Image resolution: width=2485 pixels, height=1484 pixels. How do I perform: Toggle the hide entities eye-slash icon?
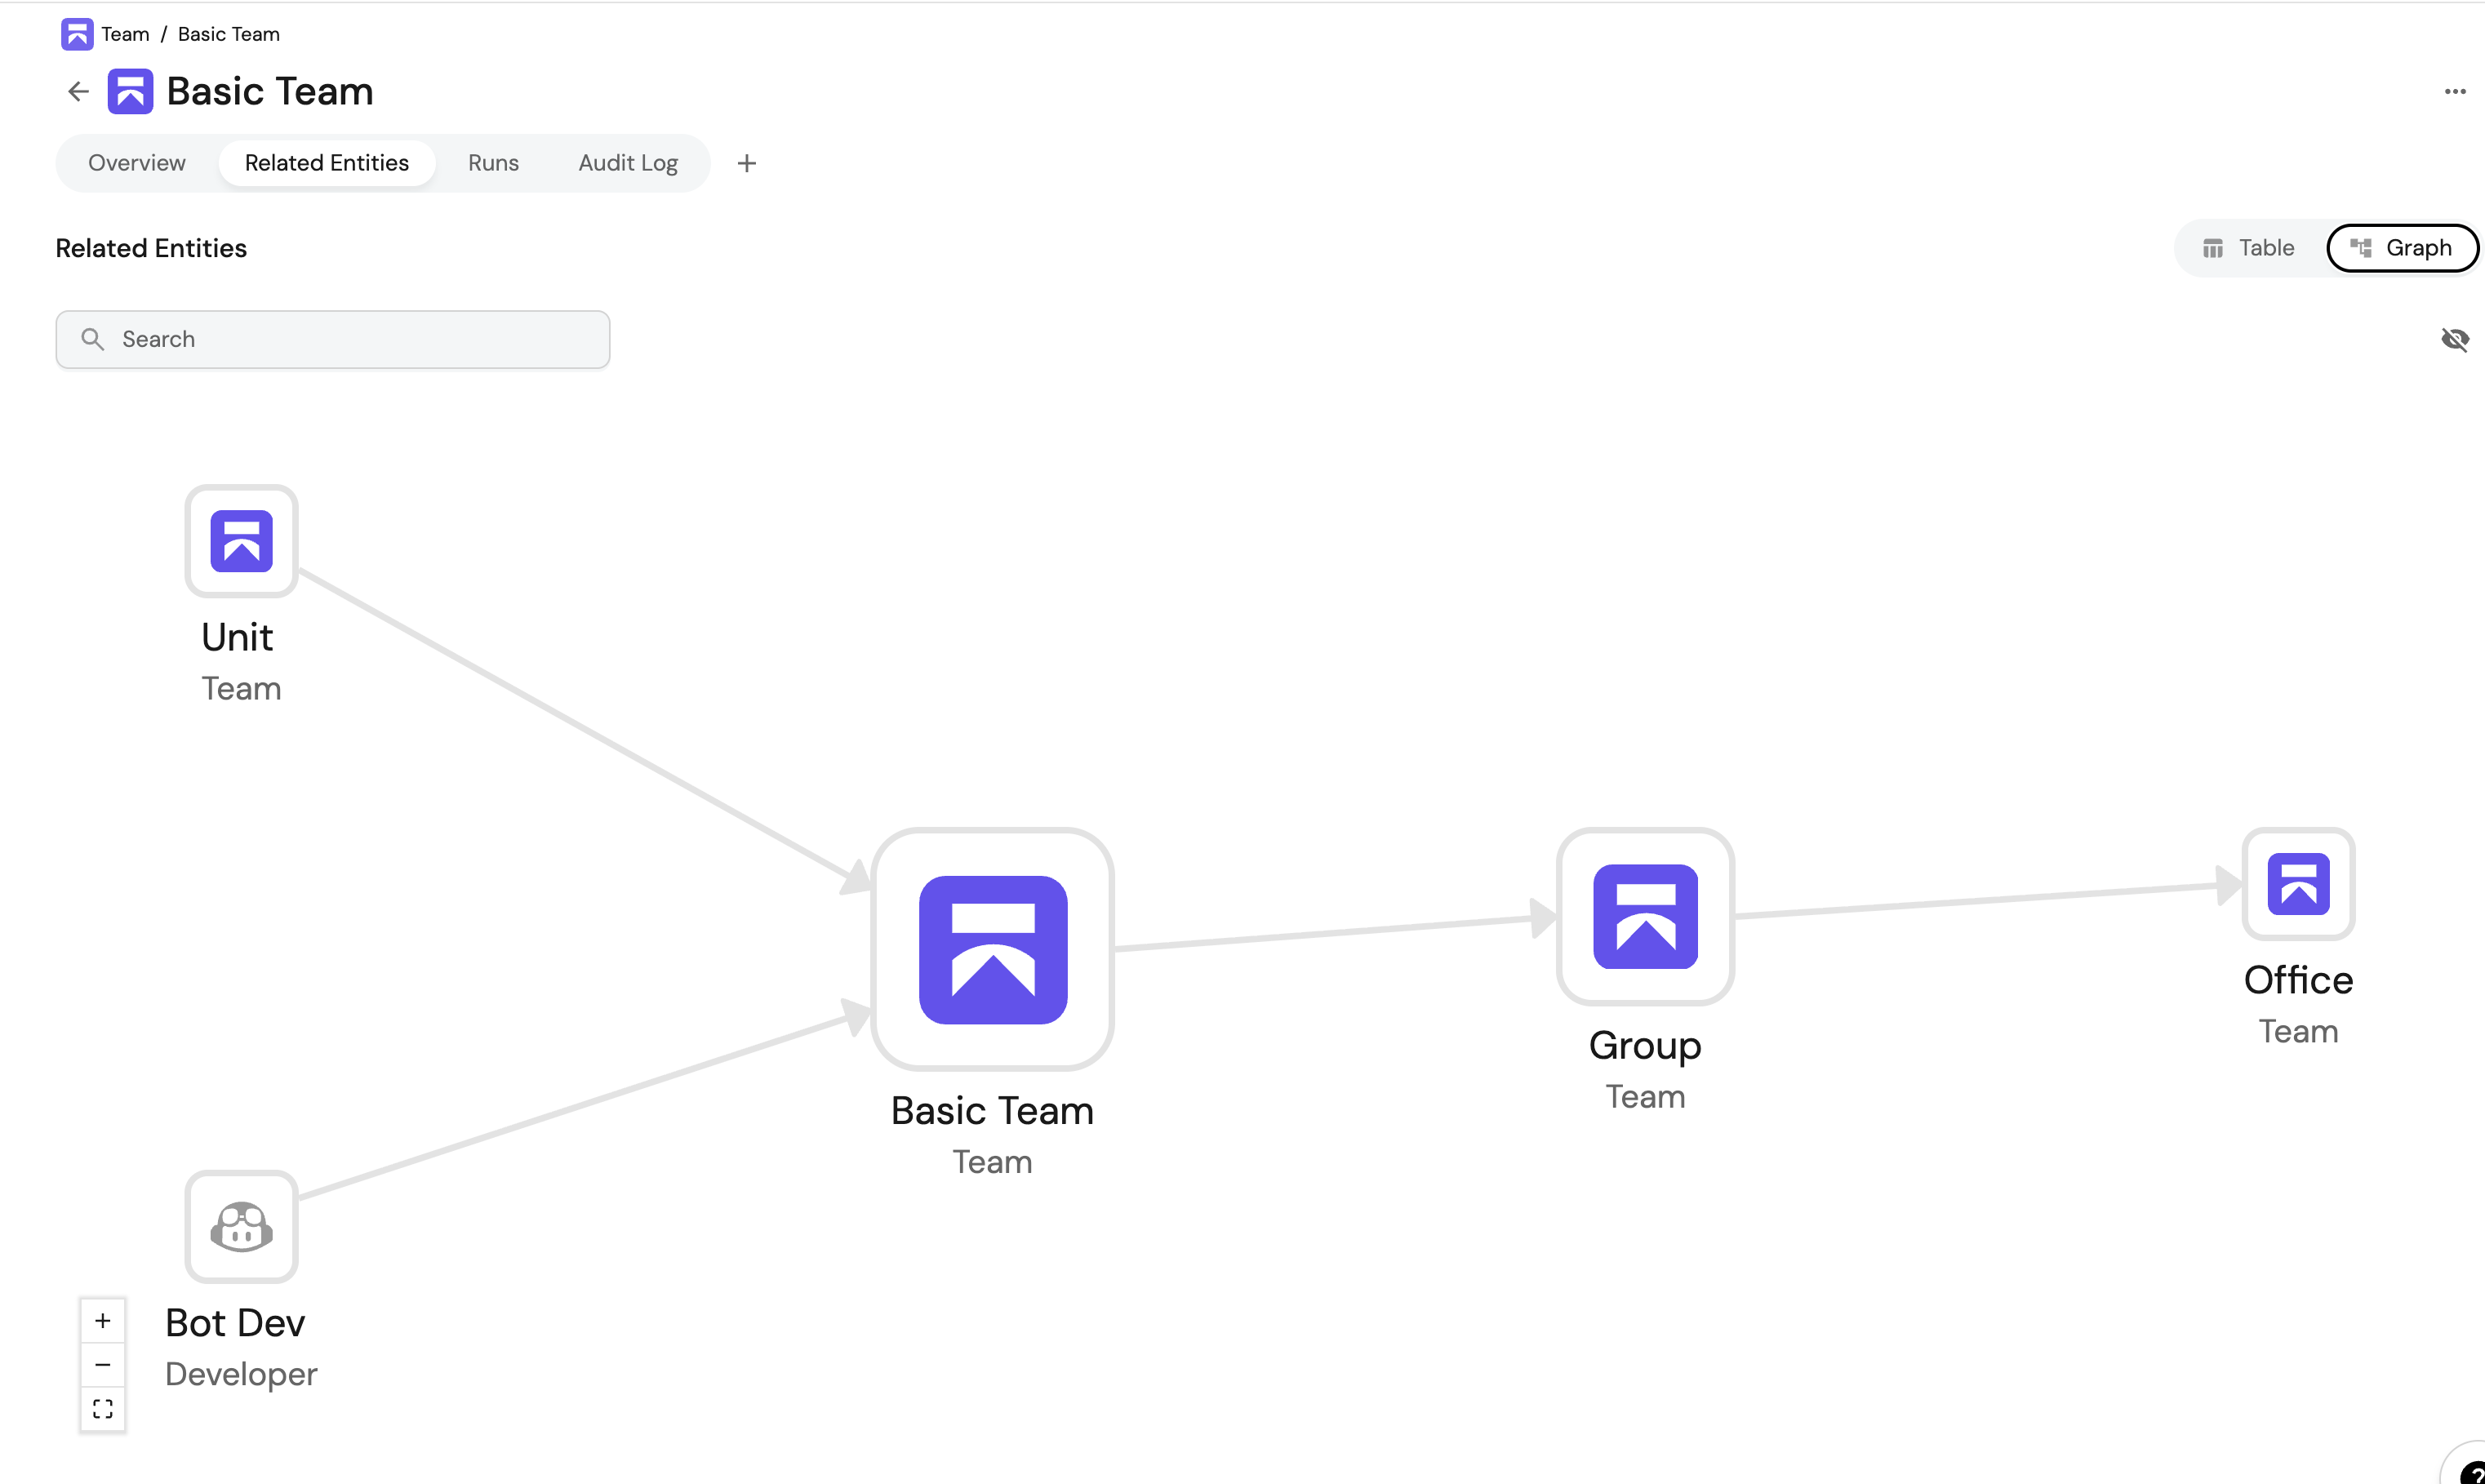pos(2454,340)
